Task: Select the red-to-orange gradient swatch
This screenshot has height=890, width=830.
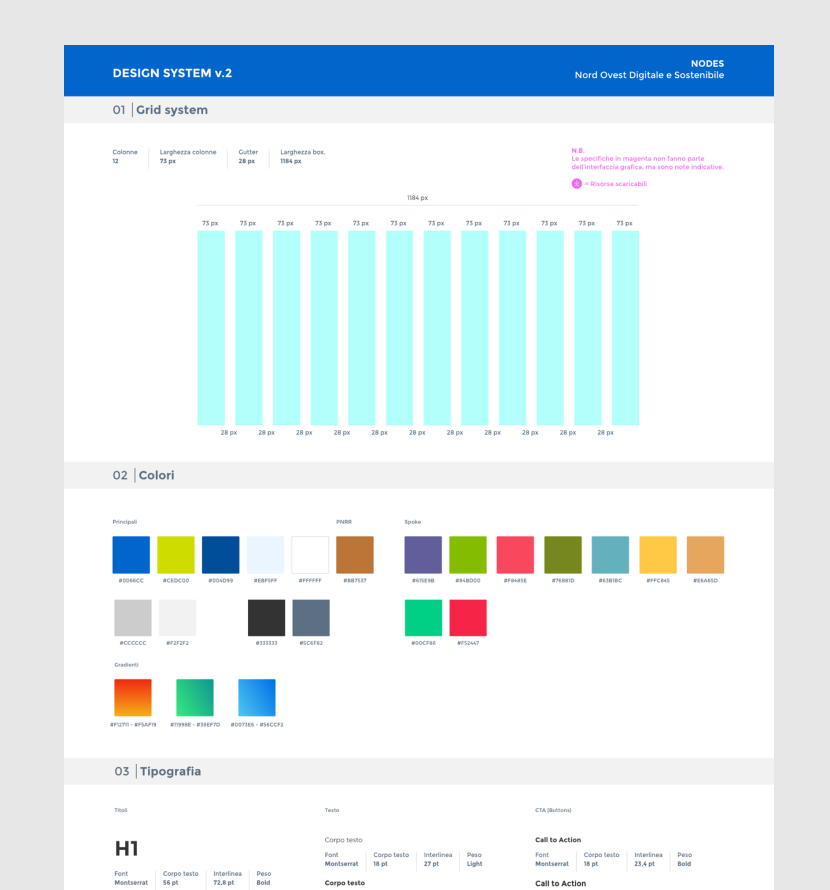Action: [133, 698]
